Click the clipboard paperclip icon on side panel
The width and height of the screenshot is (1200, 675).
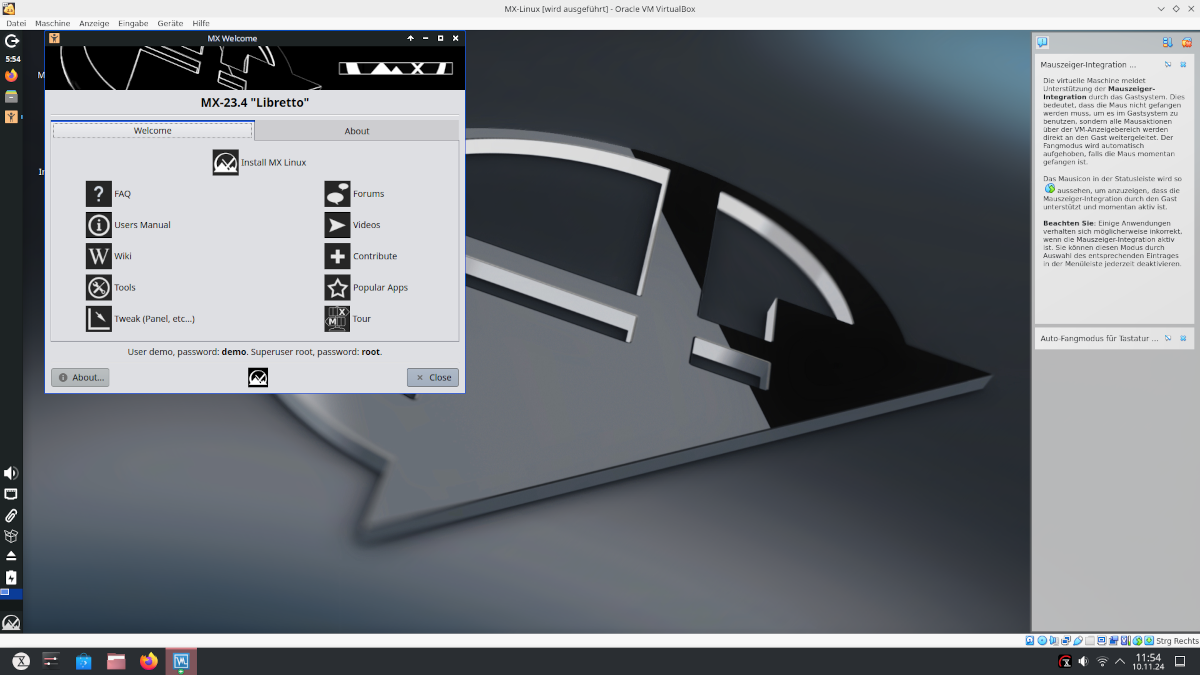pyautogui.click(x=11, y=515)
